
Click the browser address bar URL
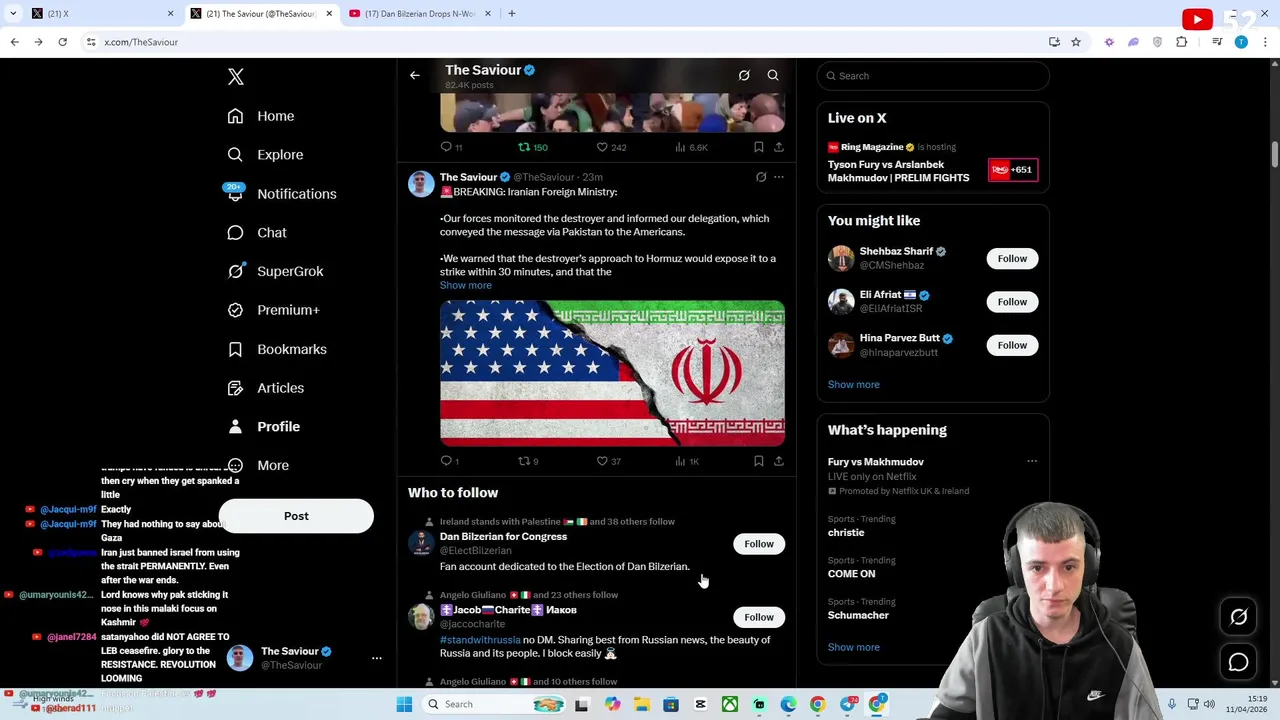[x=141, y=42]
